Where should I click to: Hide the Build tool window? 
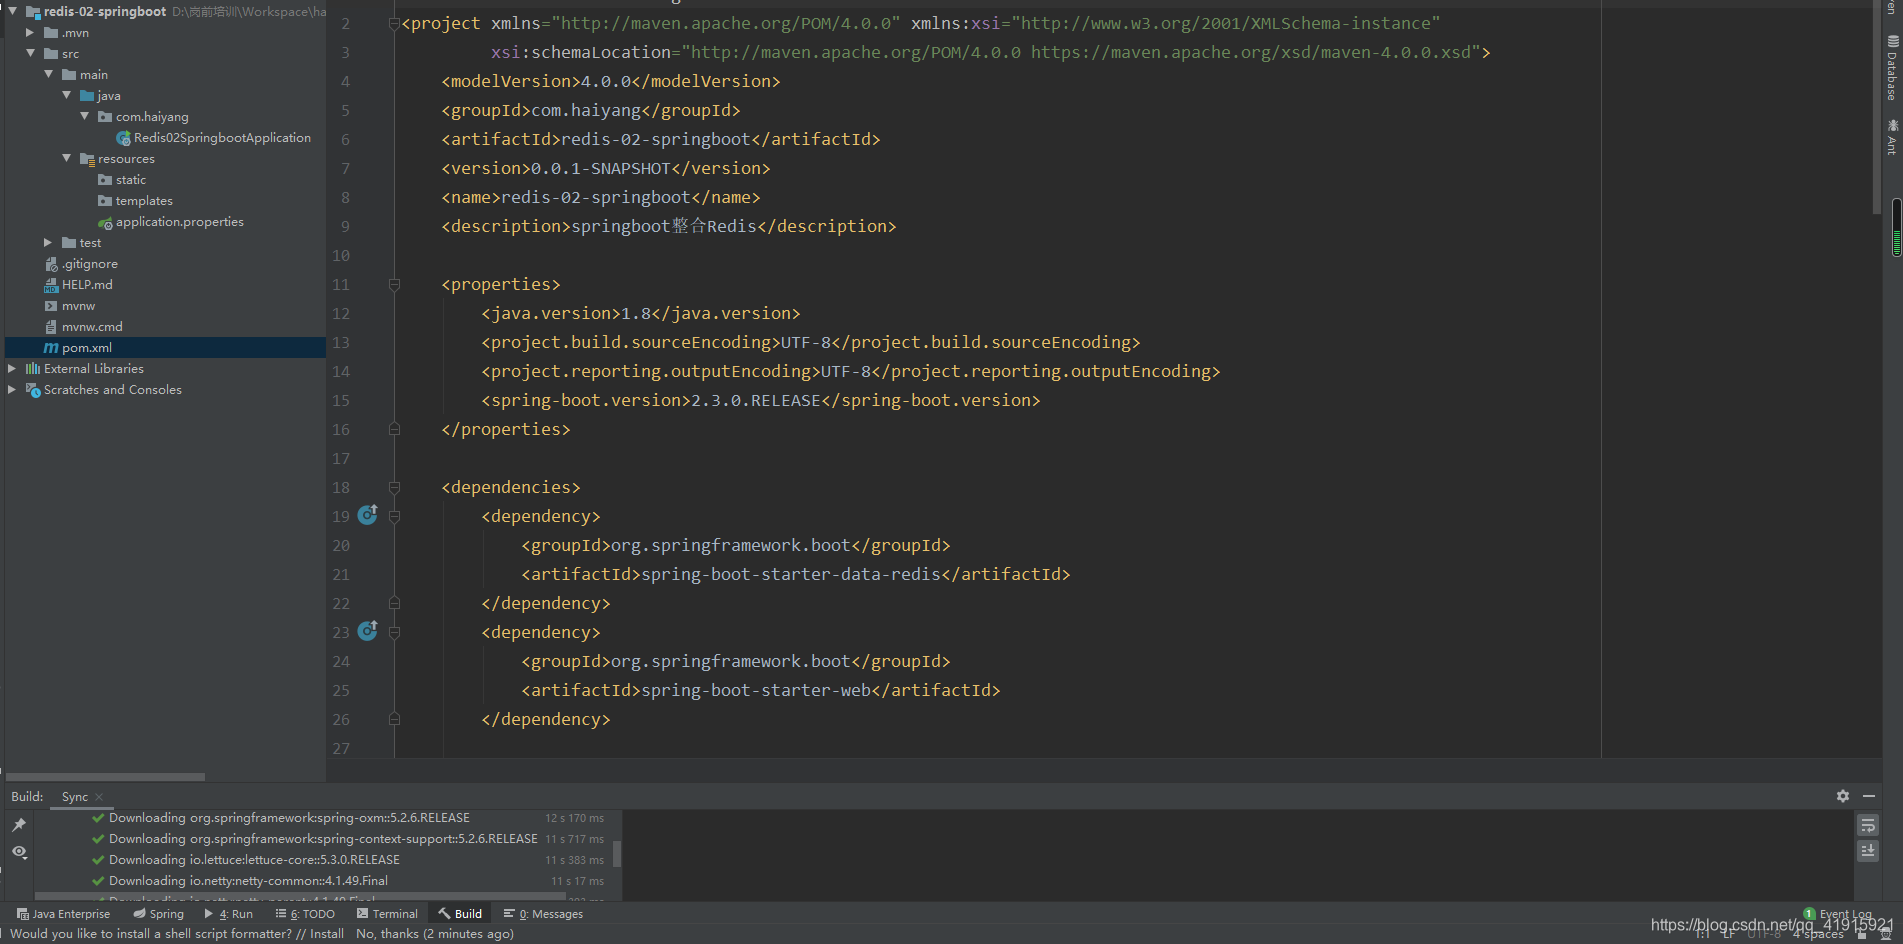pyautogui.click(x=1869, y=796)
